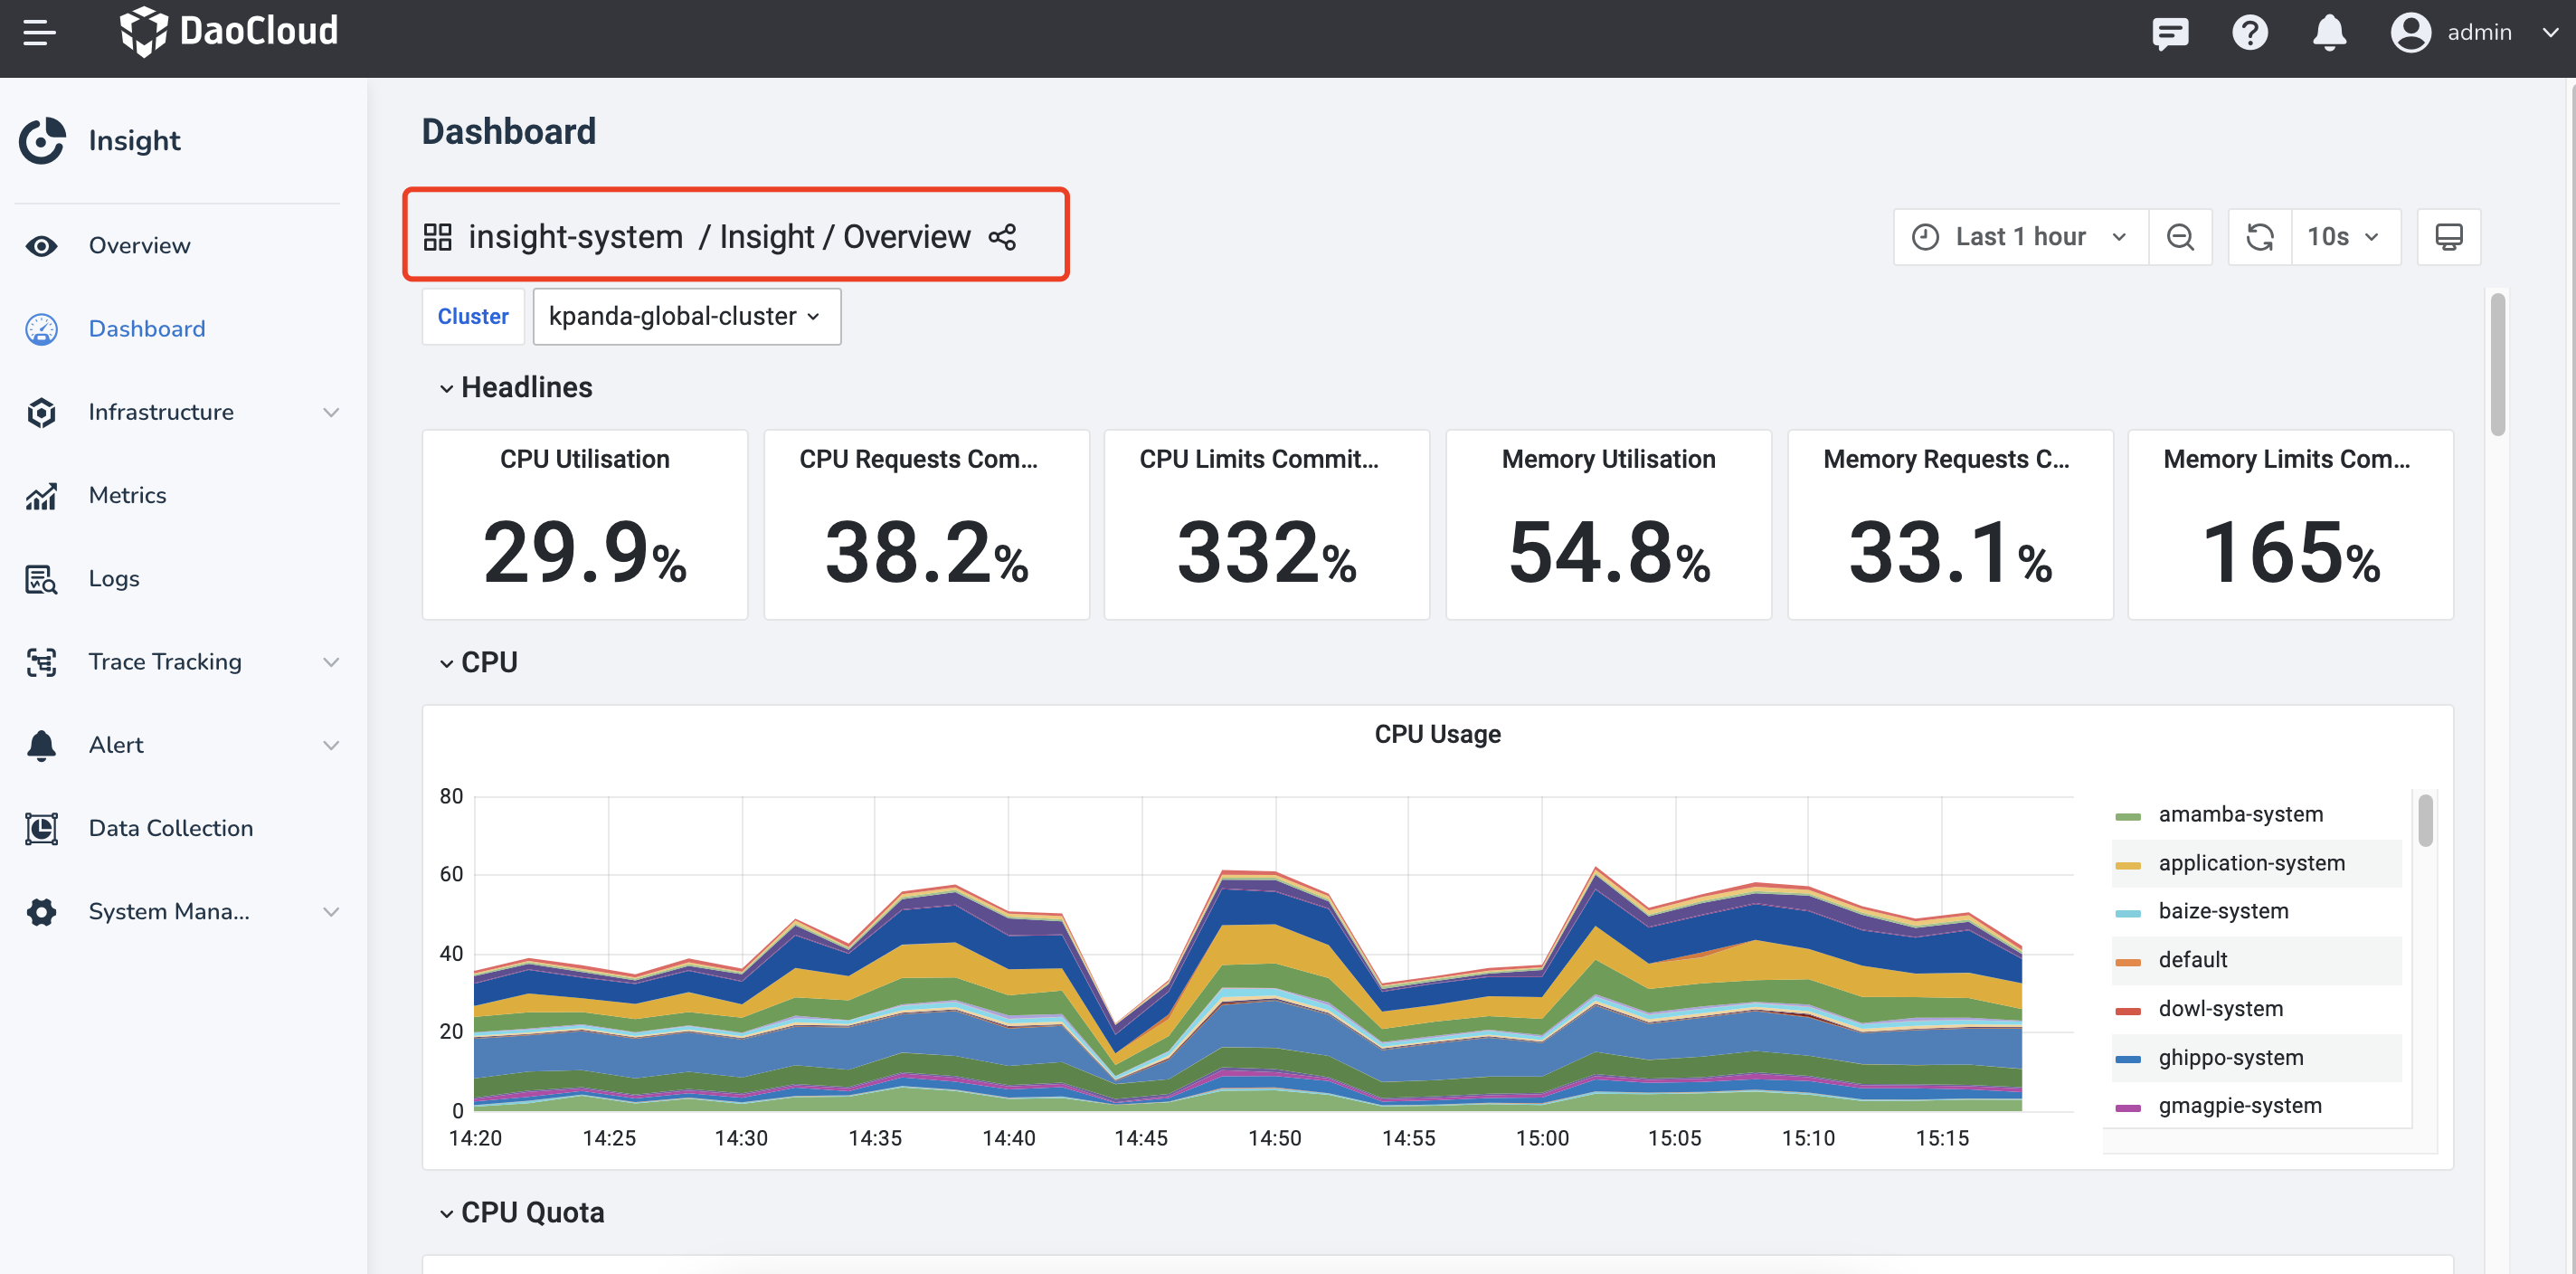Toggle amamba-system series in legend
The height and width of the screenshot is (1274, 2576).
click(x=2240, y=814)
